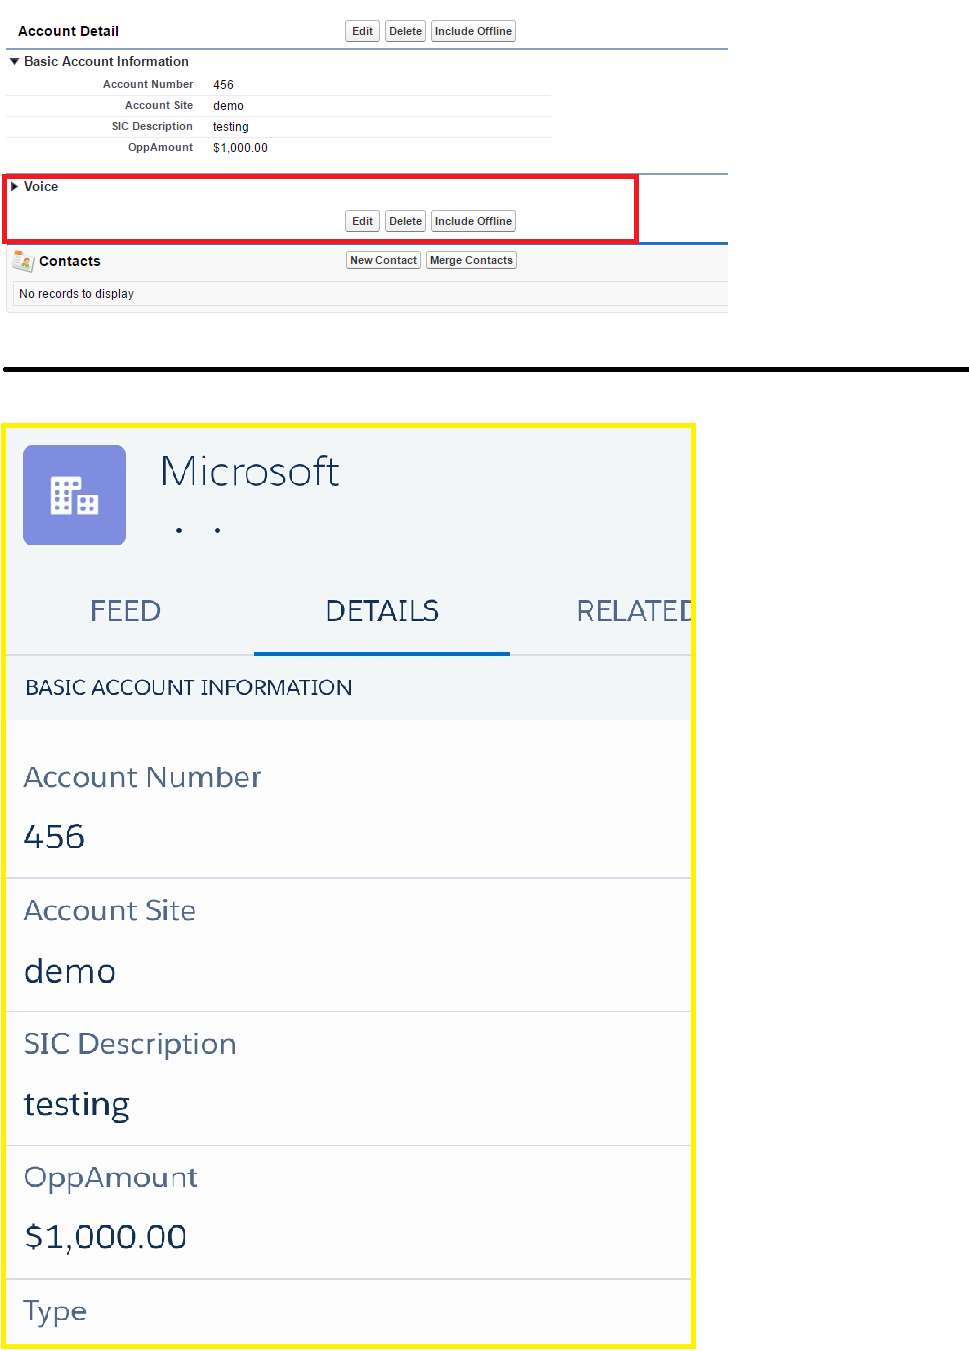The image size is (969, 1351).
Task: Click the Account Number value 456
Action: point(55,837)
